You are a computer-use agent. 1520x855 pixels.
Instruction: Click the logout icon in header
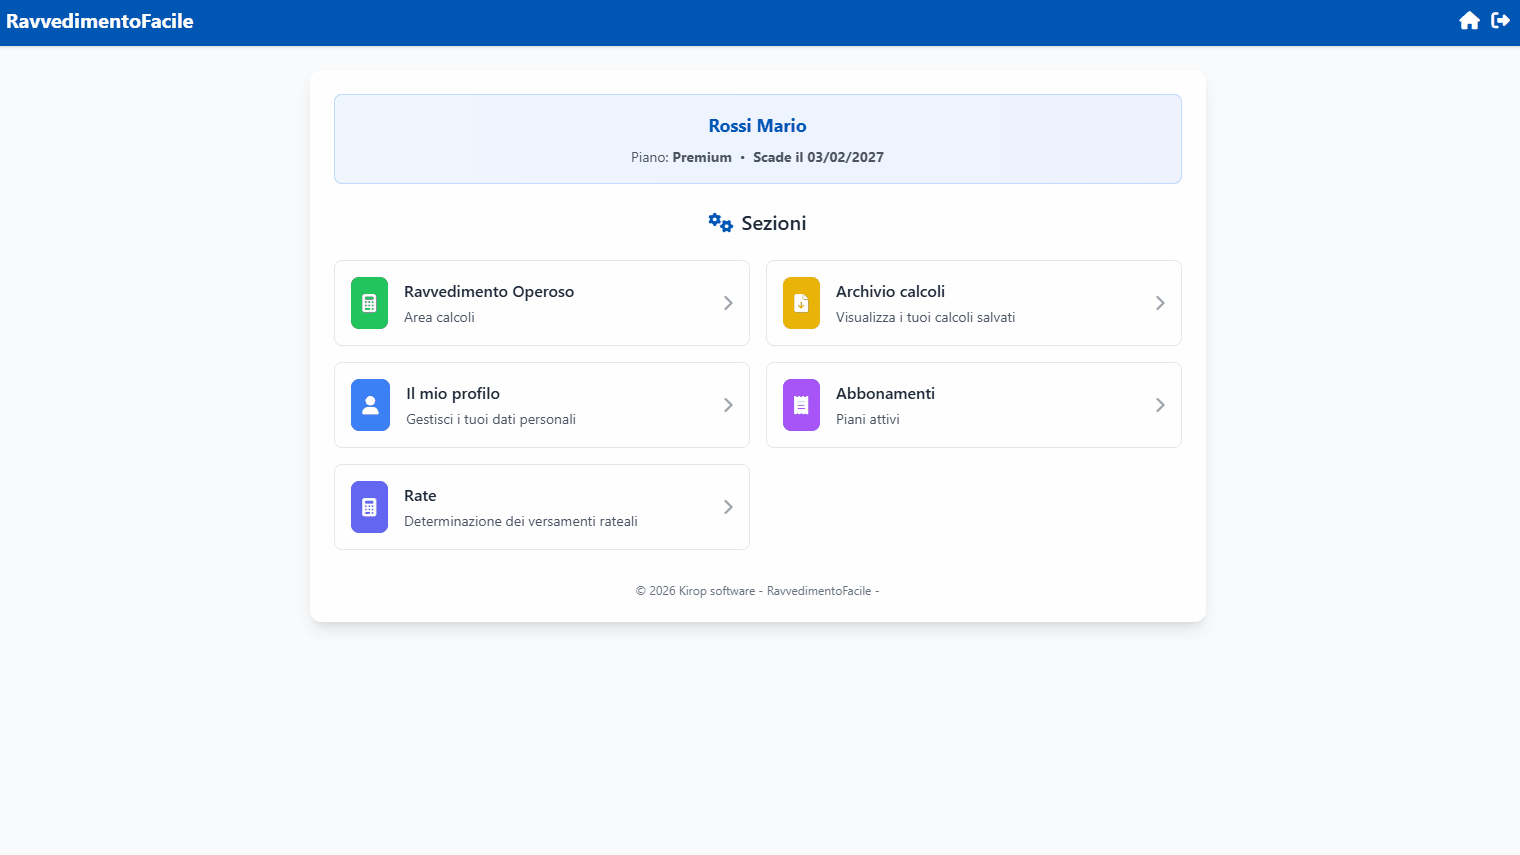(x=1500, y=21)
